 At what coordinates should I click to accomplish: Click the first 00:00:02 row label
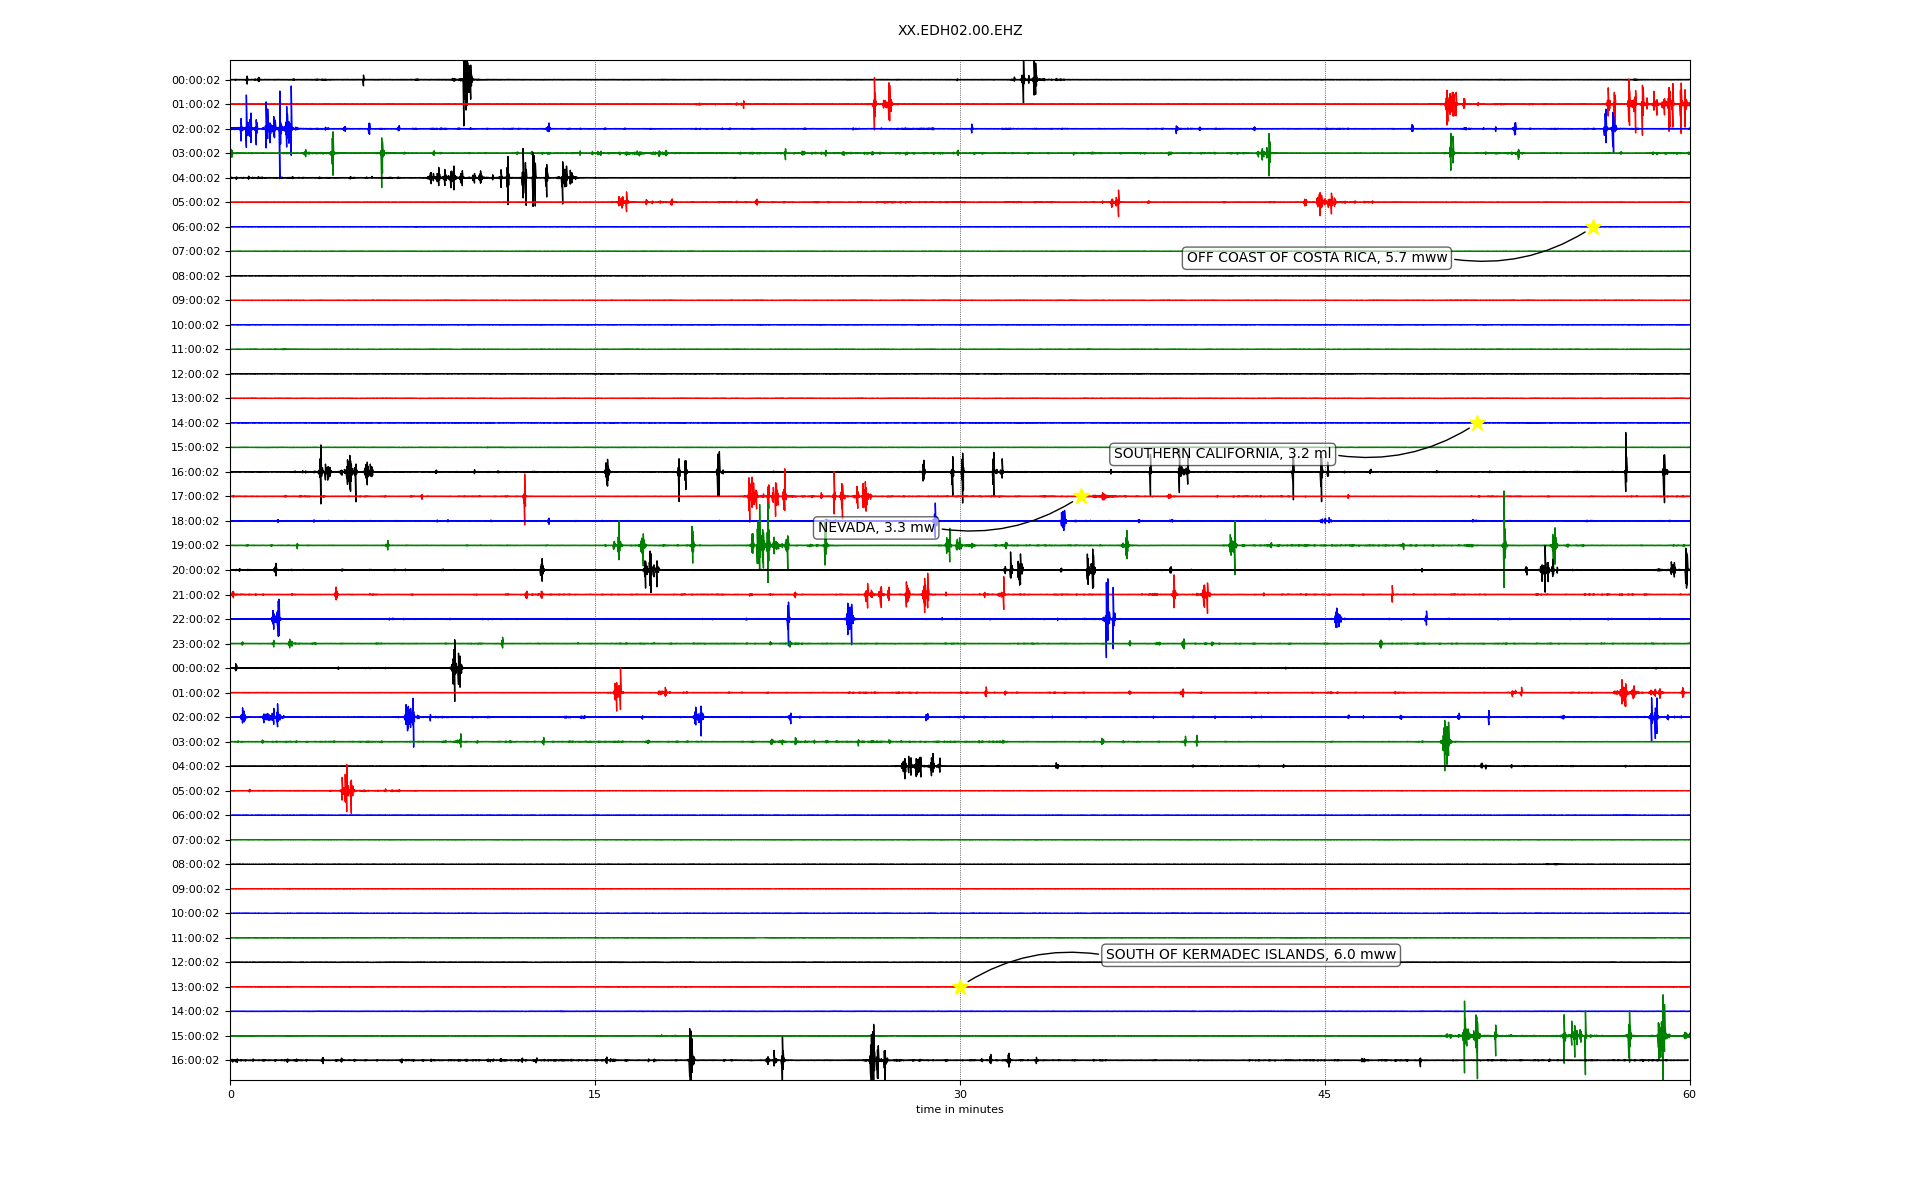(x=195, y=80)
